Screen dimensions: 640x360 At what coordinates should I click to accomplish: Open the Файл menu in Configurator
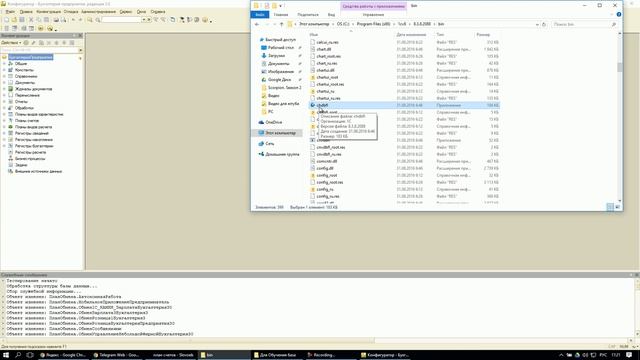[10, 12]
